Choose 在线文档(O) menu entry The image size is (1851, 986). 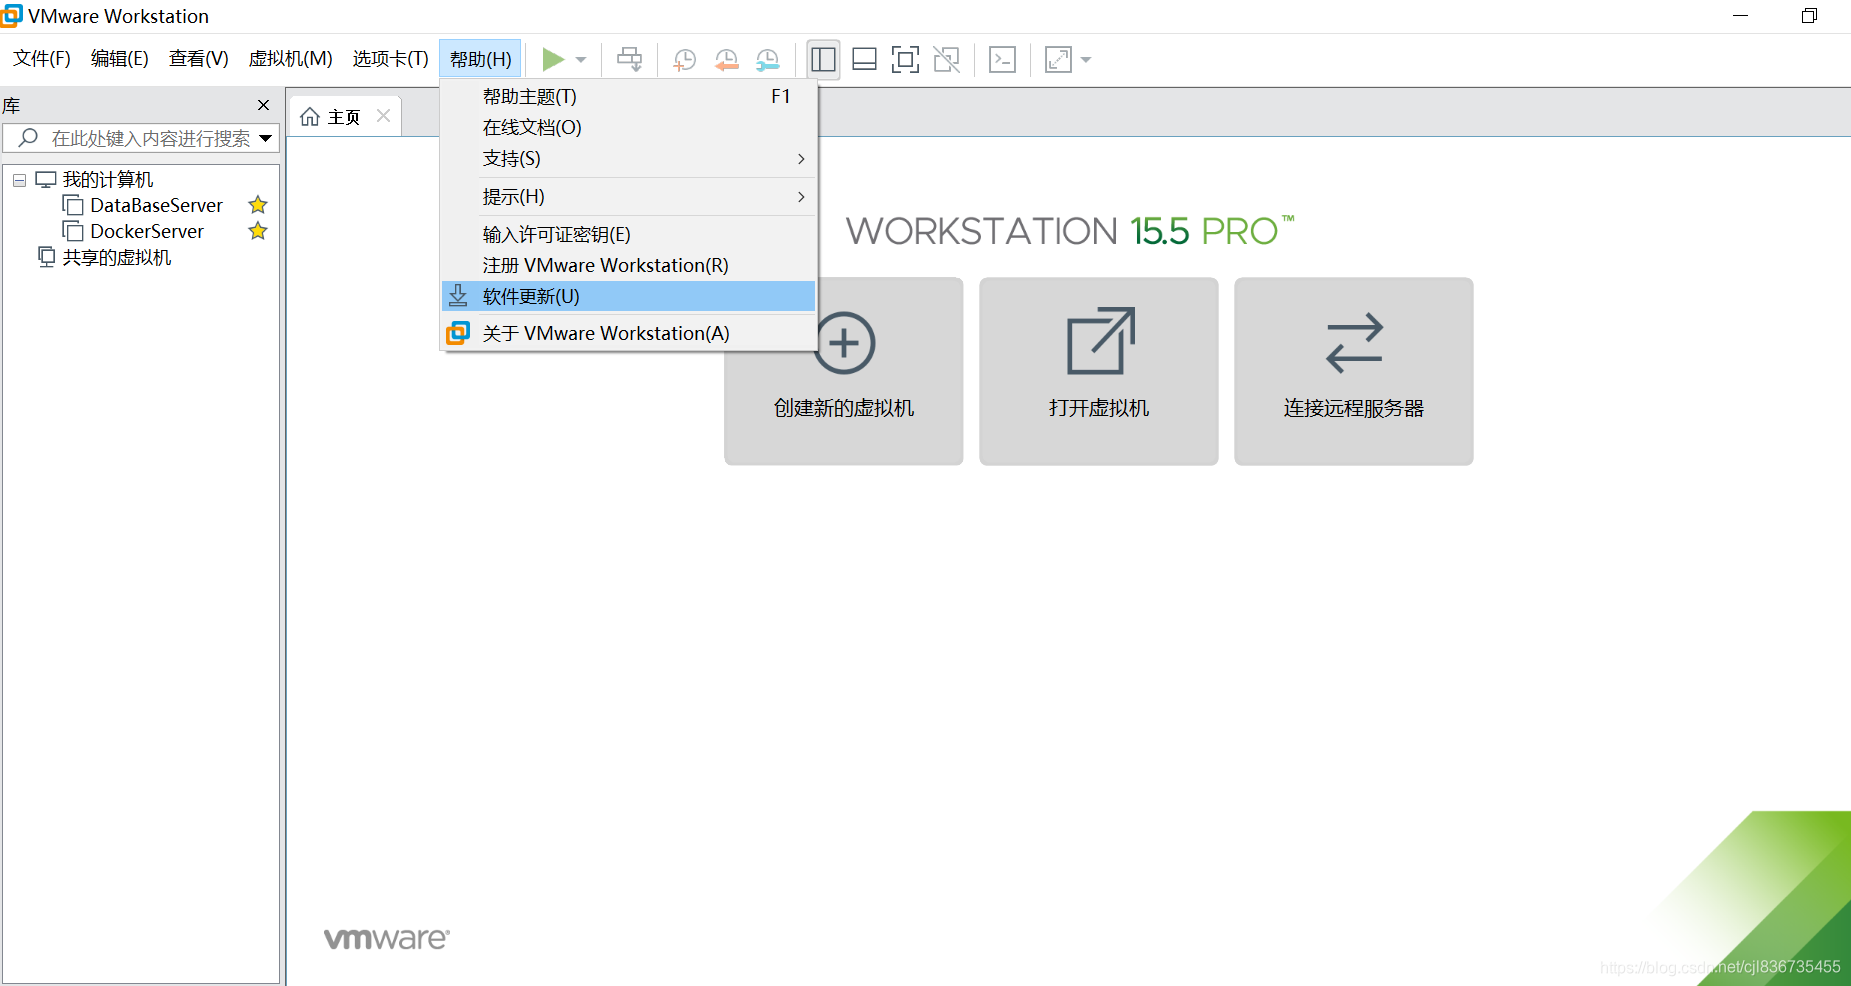pos(629,128)
